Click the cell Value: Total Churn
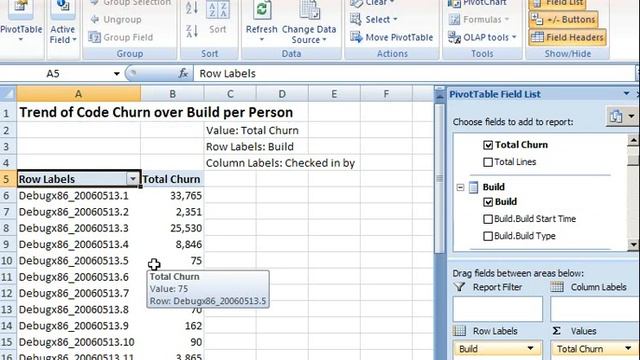The width and height of the screenshot is (640, 360). [252, 131]
